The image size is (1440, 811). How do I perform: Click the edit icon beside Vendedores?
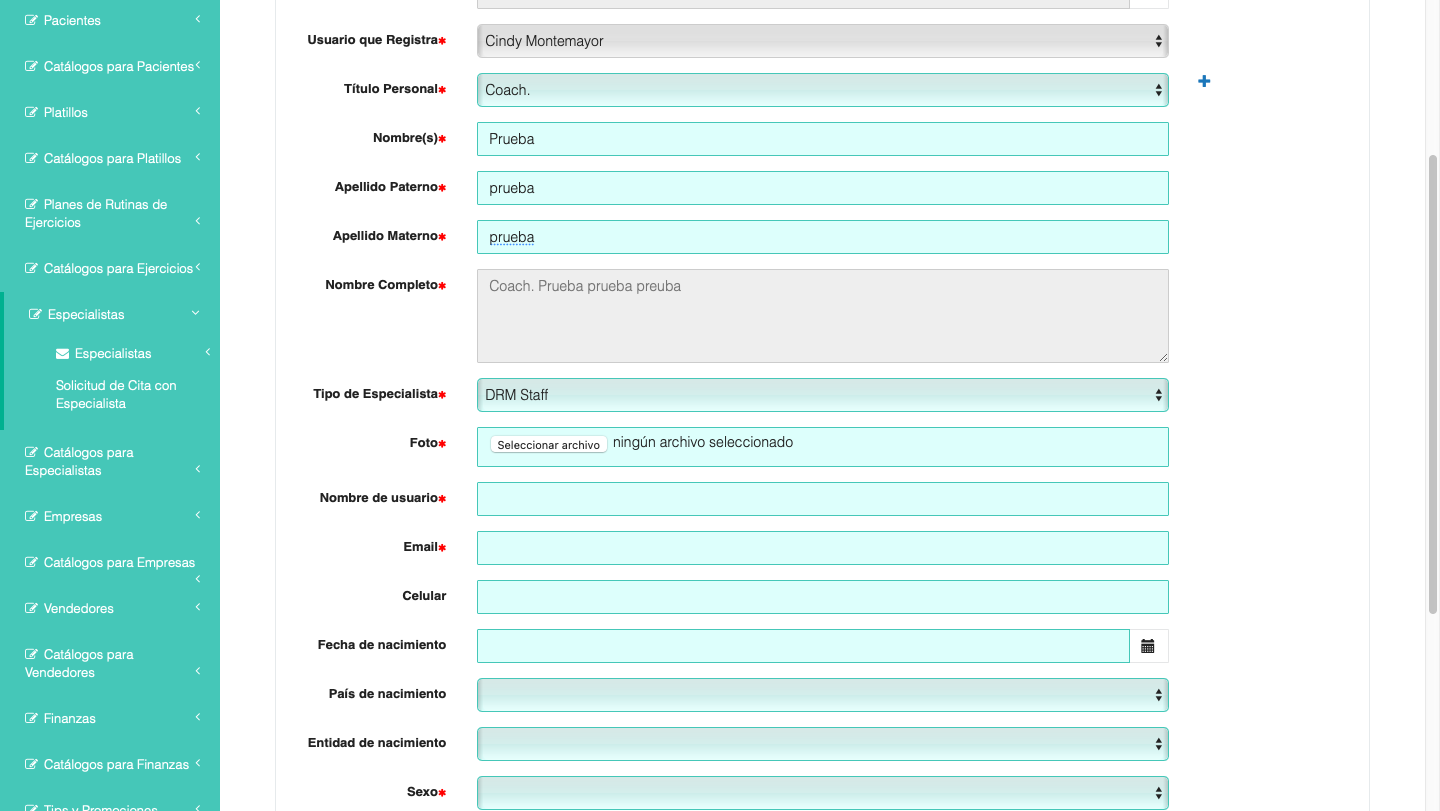click(x=32, y=609)
